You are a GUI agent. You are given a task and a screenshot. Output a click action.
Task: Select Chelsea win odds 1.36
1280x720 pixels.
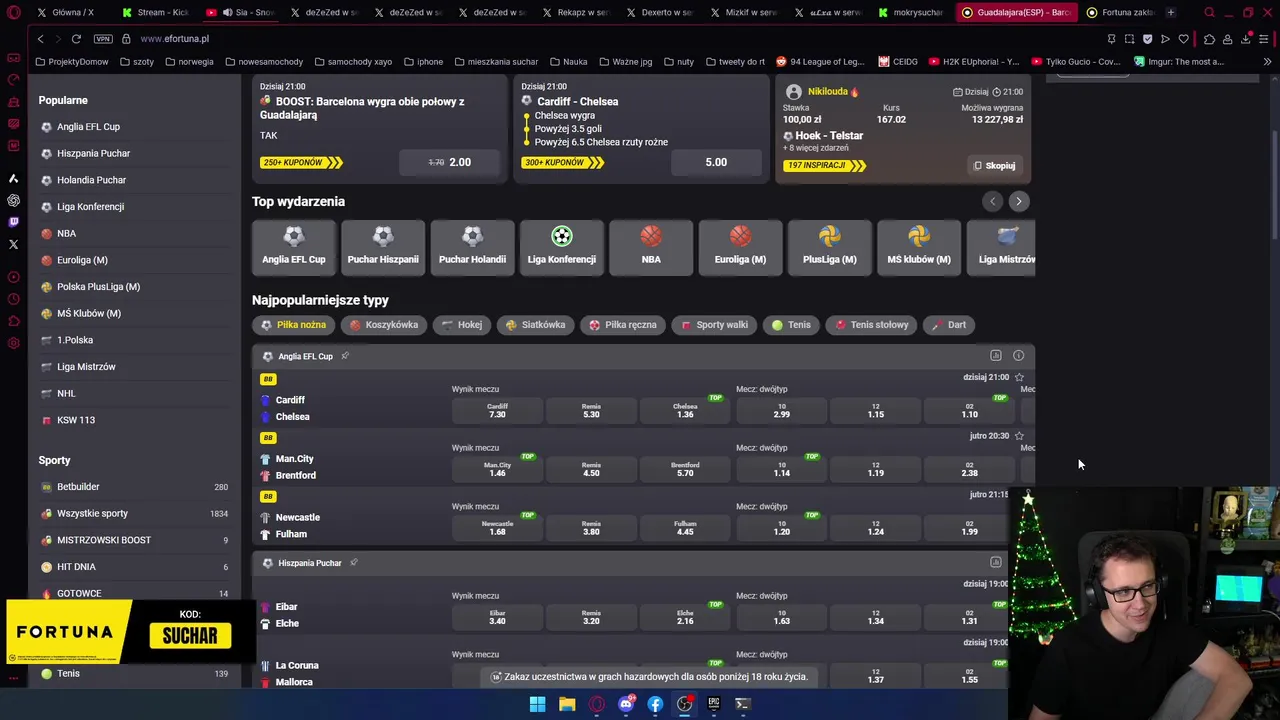[x=685, y=410]
